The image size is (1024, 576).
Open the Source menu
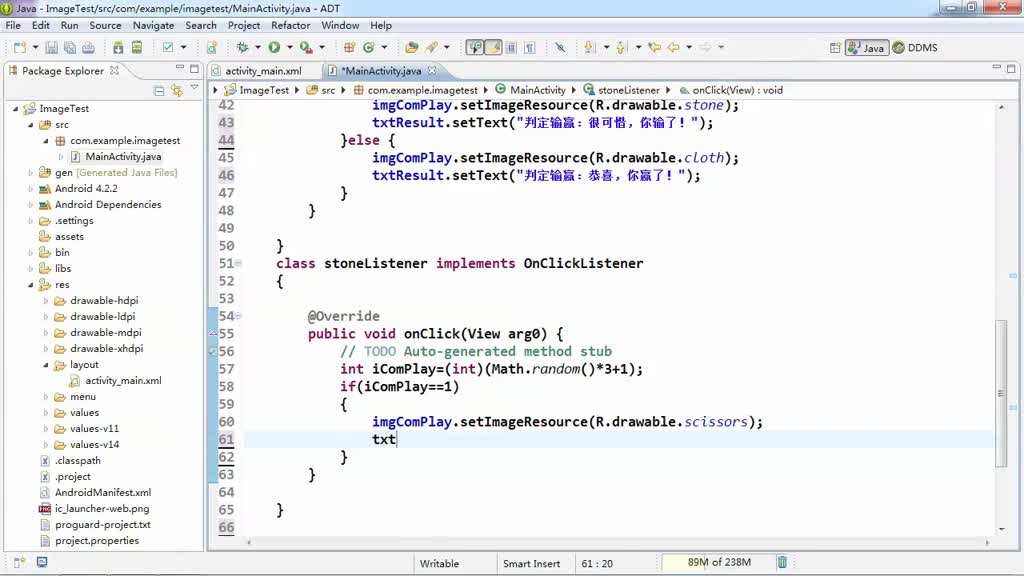pos(105,25)
